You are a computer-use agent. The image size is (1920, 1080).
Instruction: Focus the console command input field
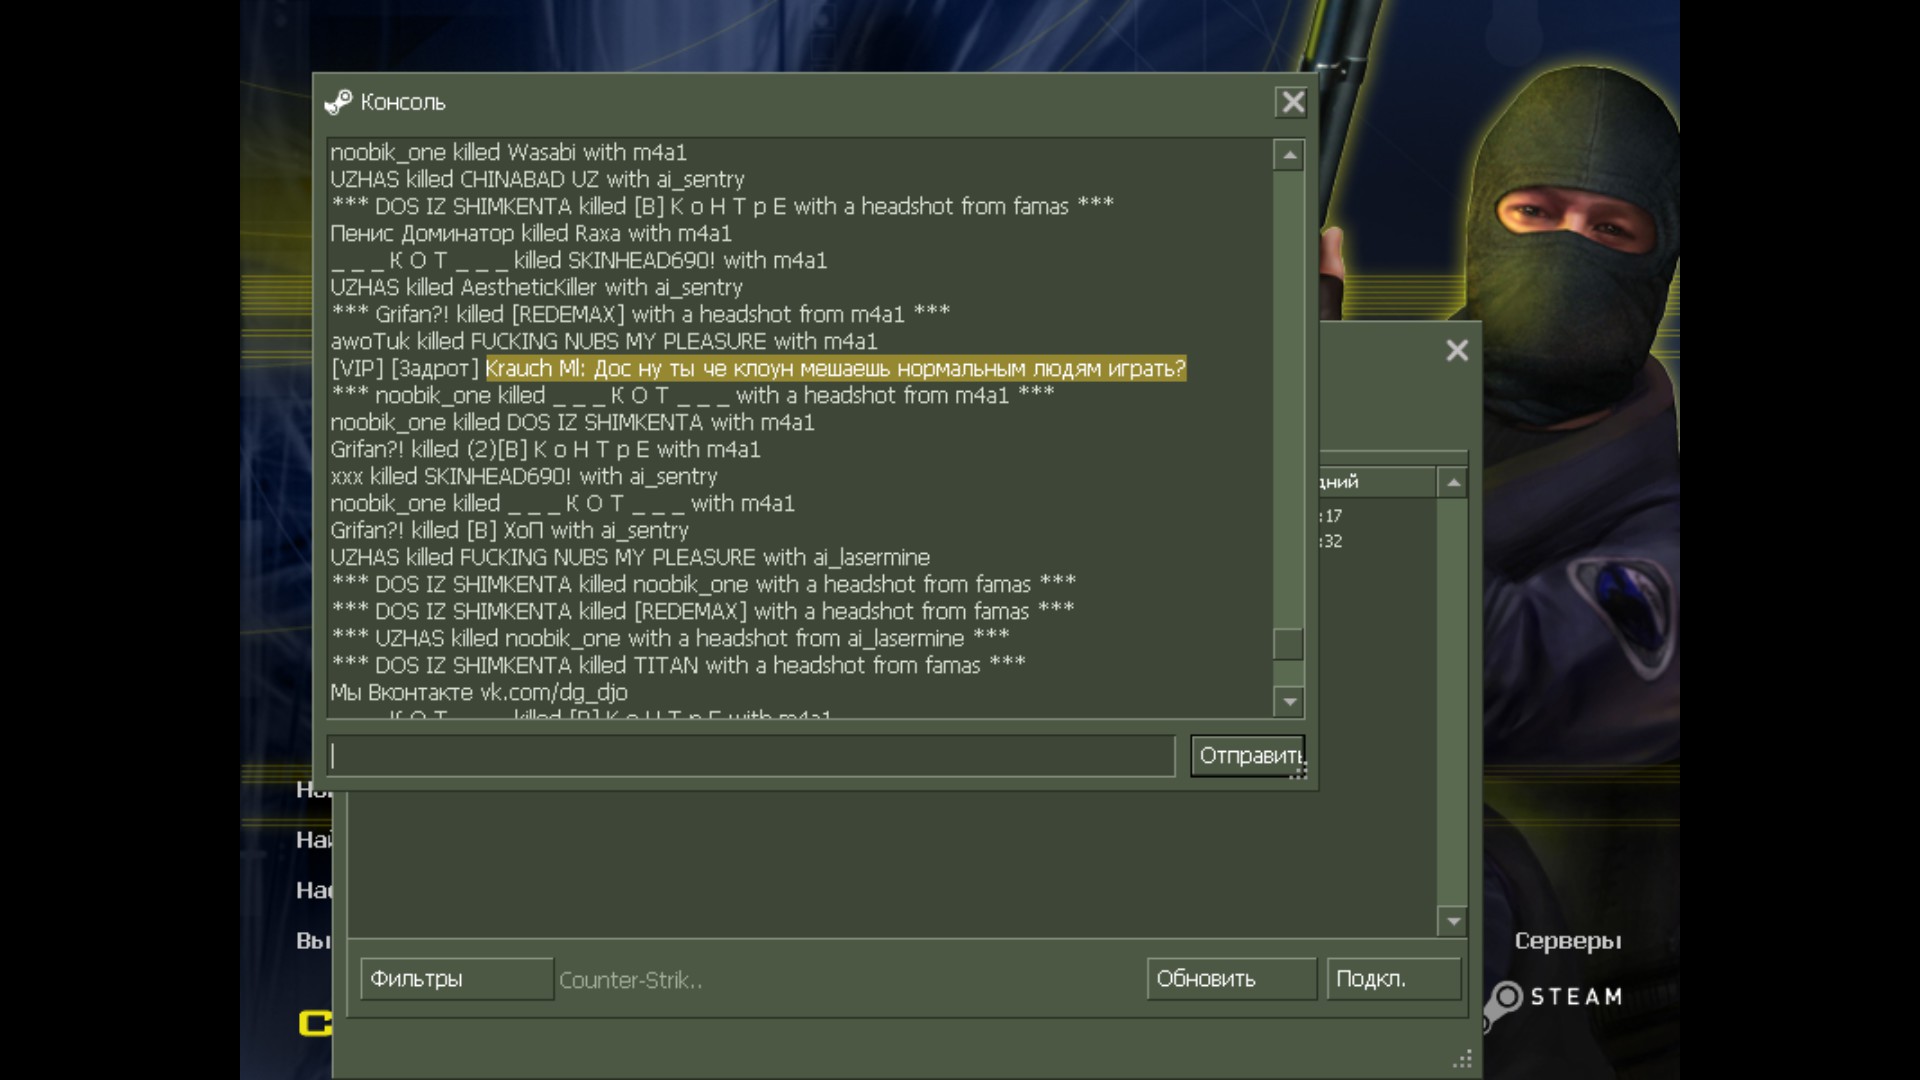(x=750, y=756)
